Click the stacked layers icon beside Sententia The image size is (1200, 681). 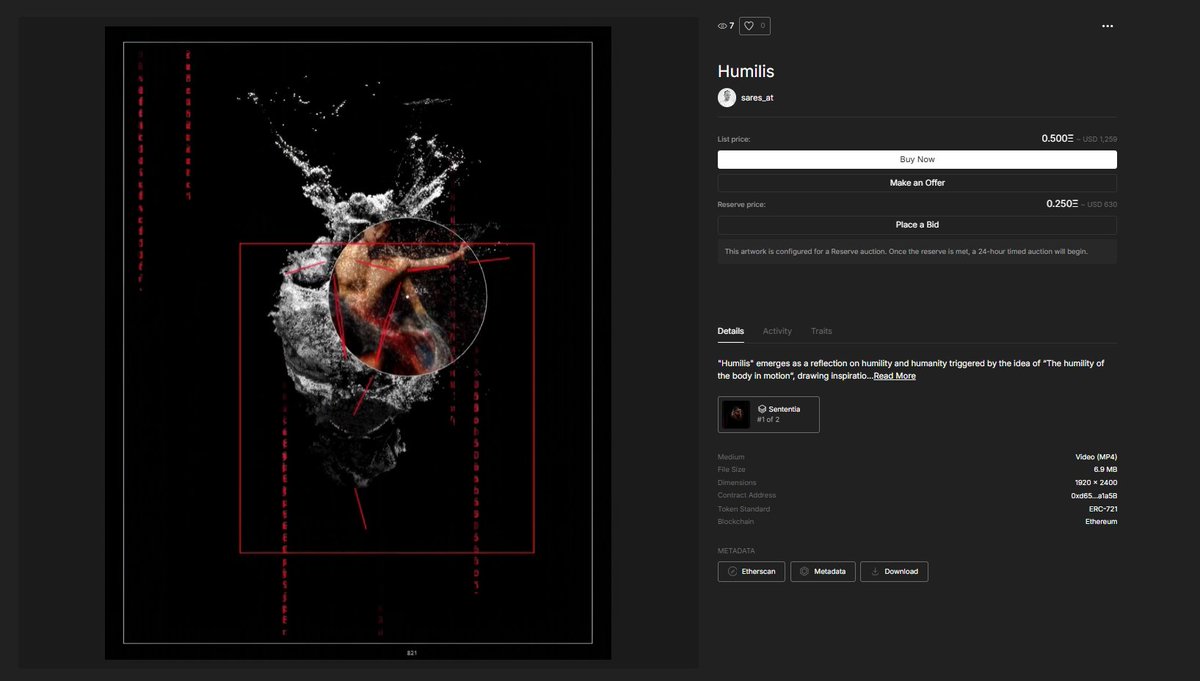[x=762, y=409]
